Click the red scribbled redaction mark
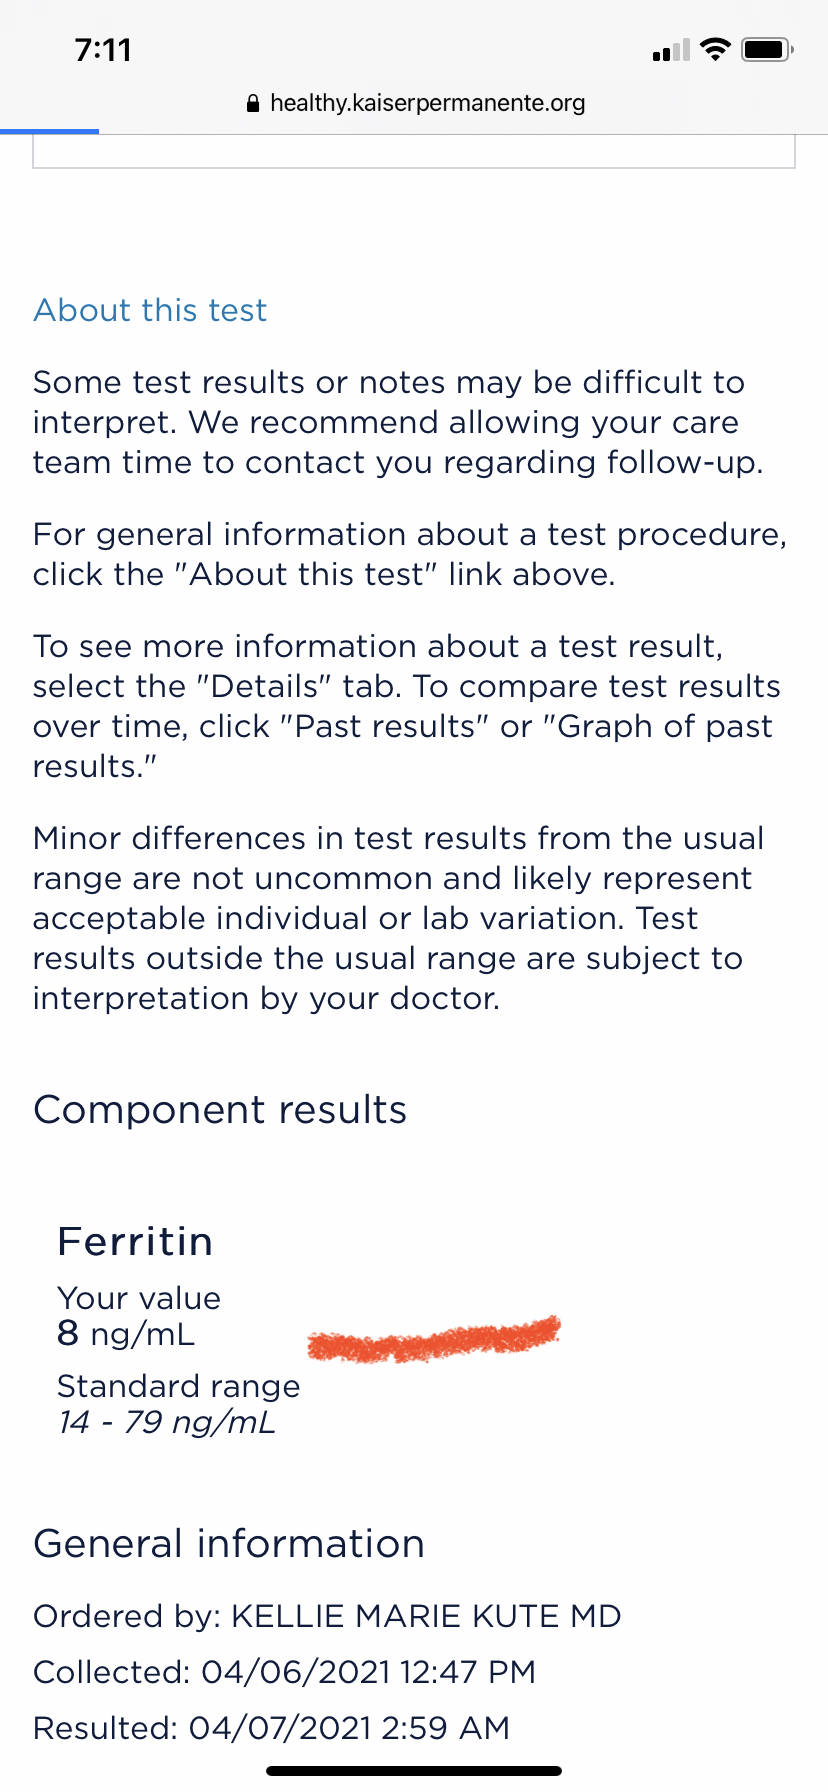The image size is (828, 1792). point(433,1339)
